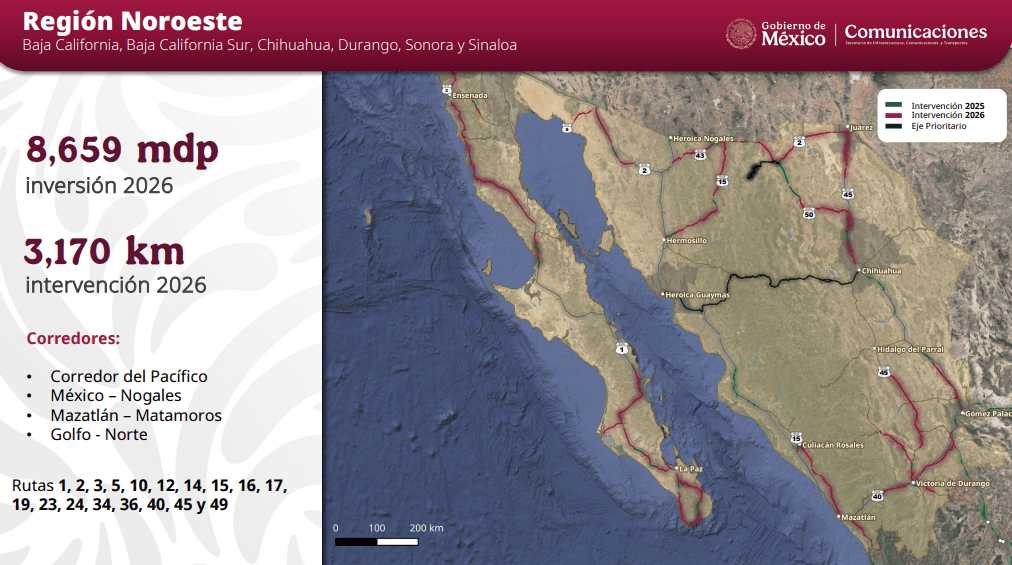Viewport: 1012px width, 565px height.
Task: Click the Mazatlán city label
Action: [858, 518]
